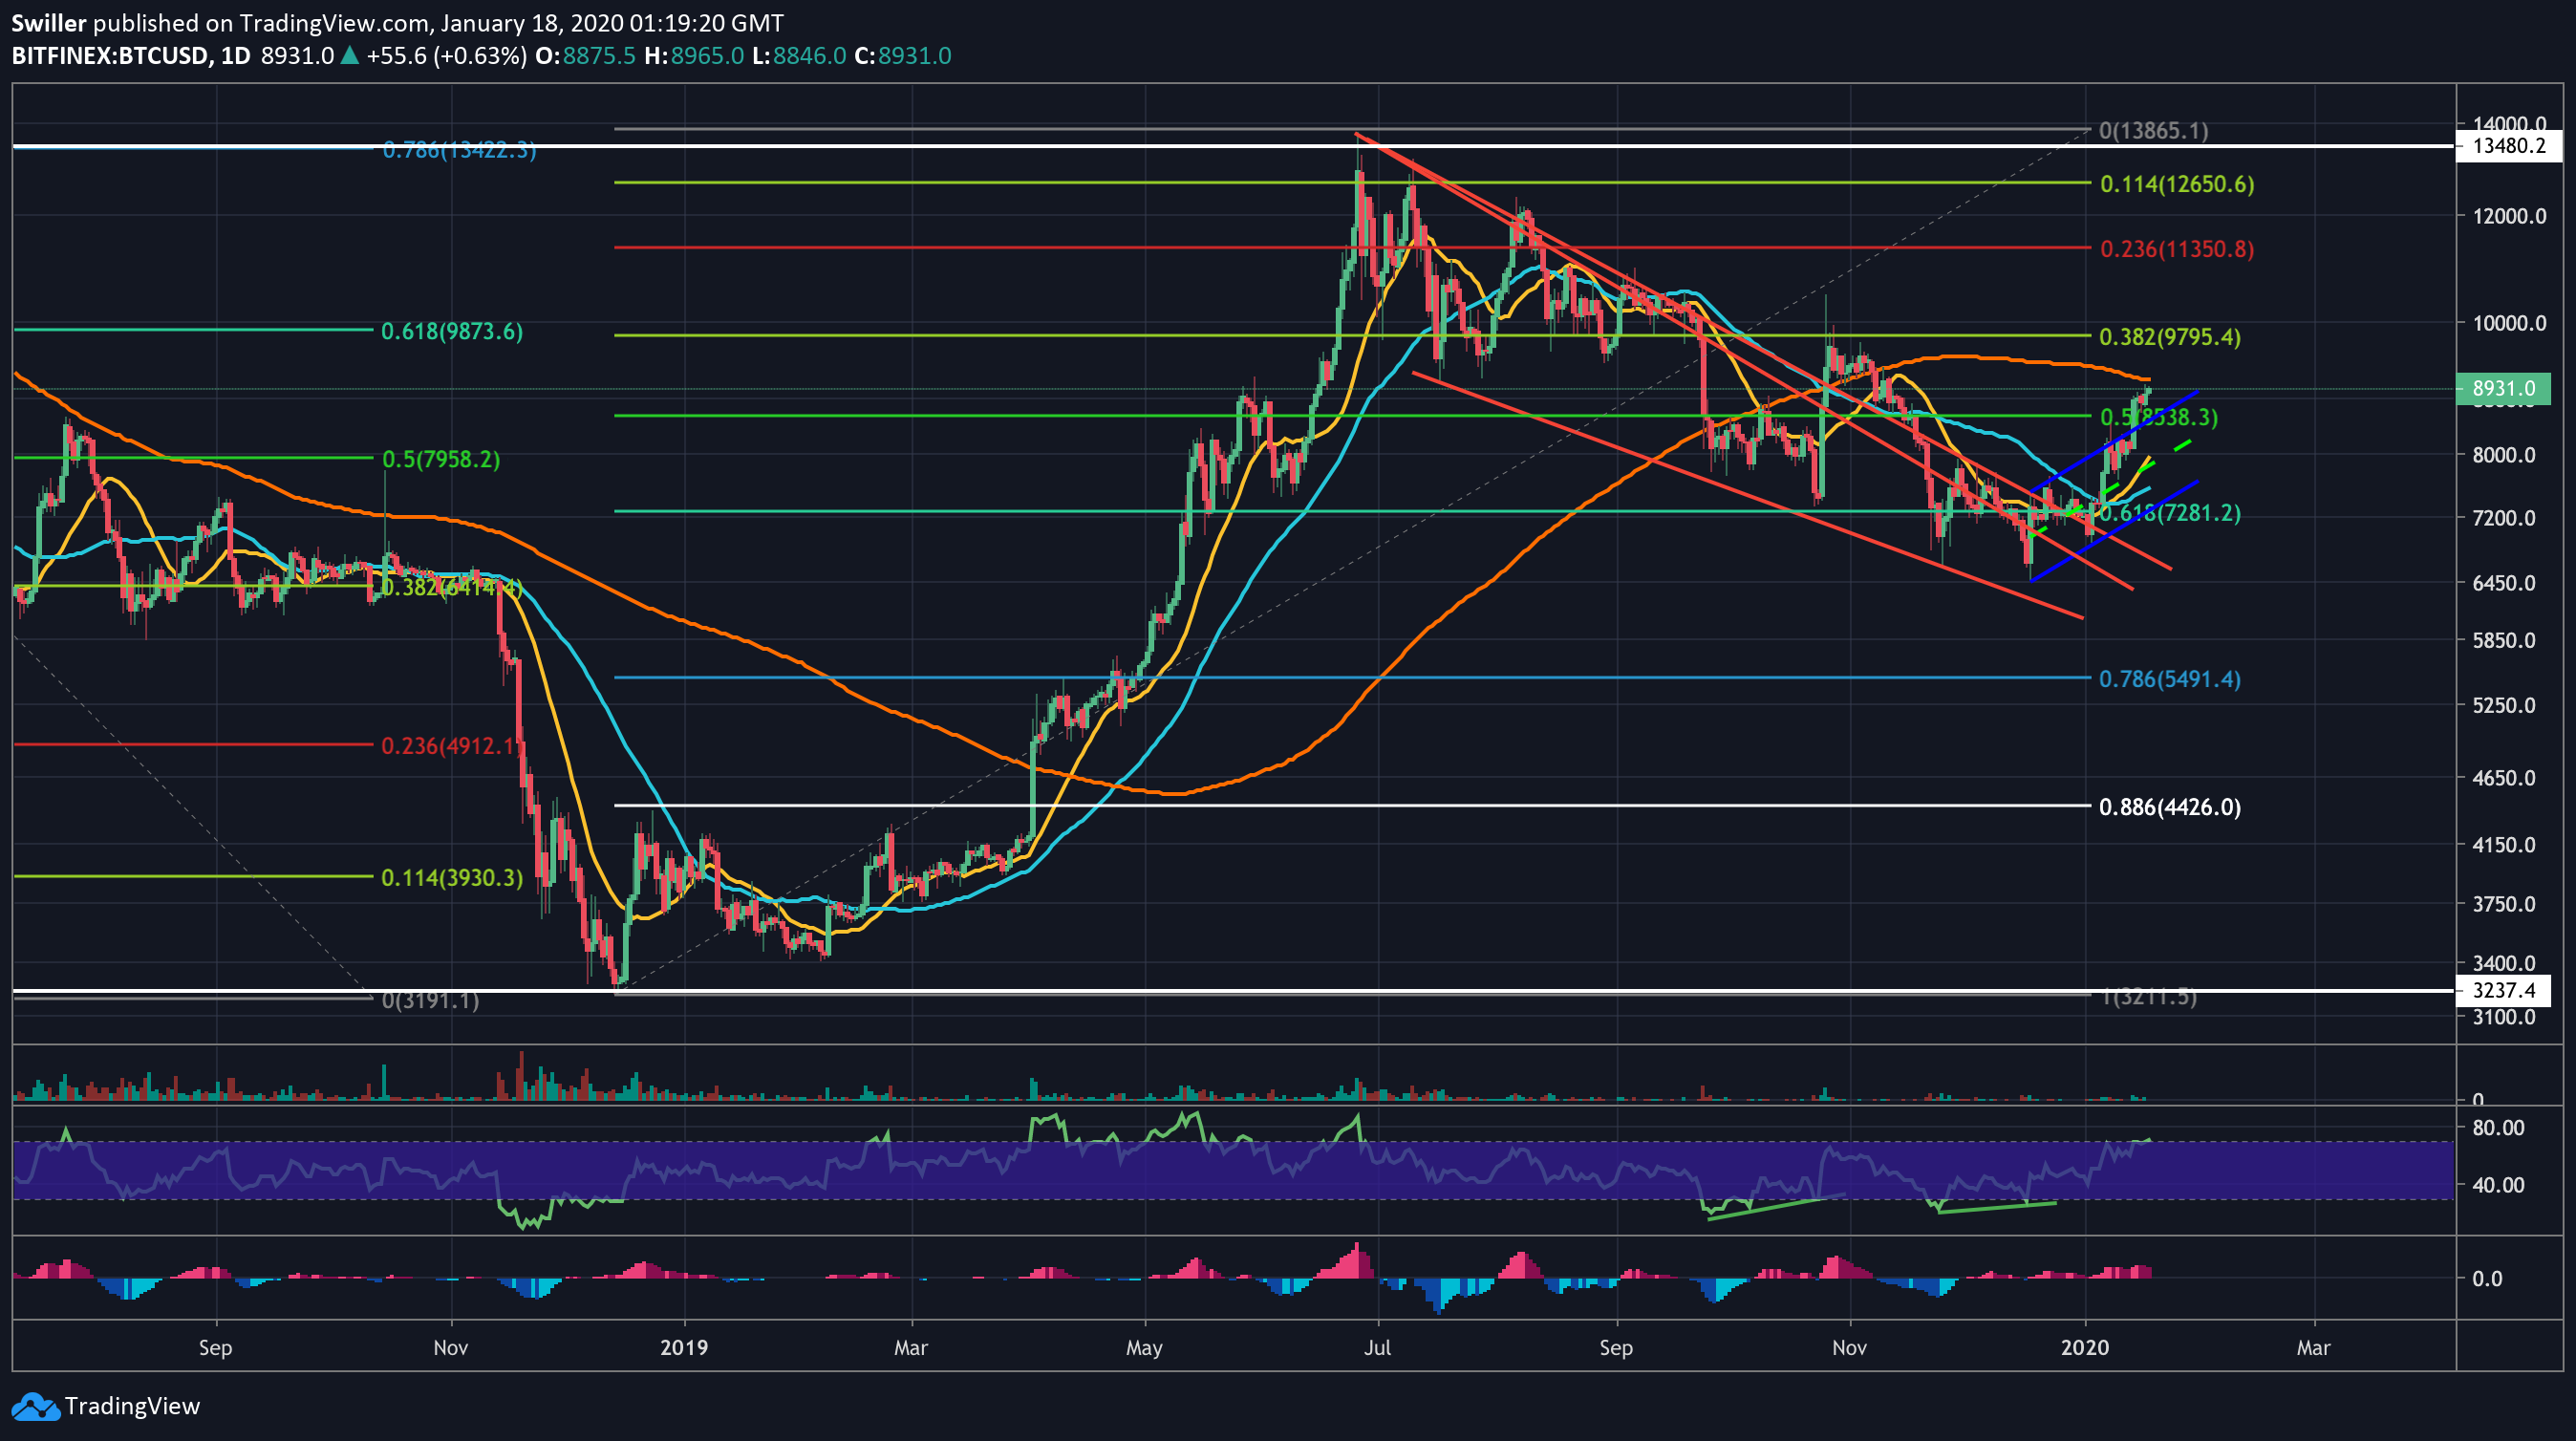The image size is (2576, 1441).
Task: Select the 0.114(3930.3) Fibonacci level label
Action: [451, 878]
